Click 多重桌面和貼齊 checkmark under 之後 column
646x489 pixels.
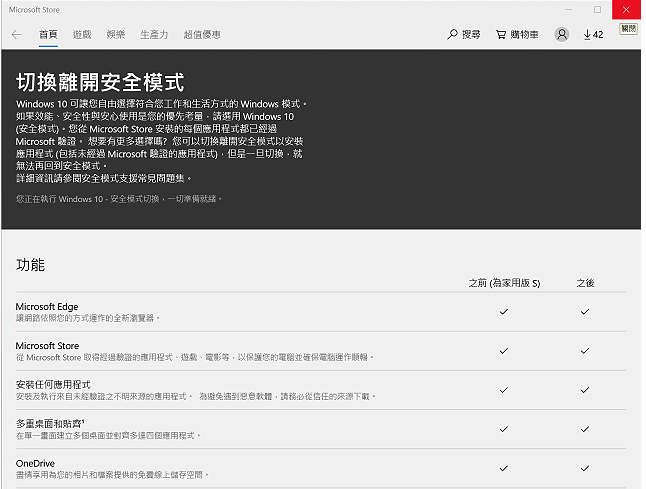point(585,429)
